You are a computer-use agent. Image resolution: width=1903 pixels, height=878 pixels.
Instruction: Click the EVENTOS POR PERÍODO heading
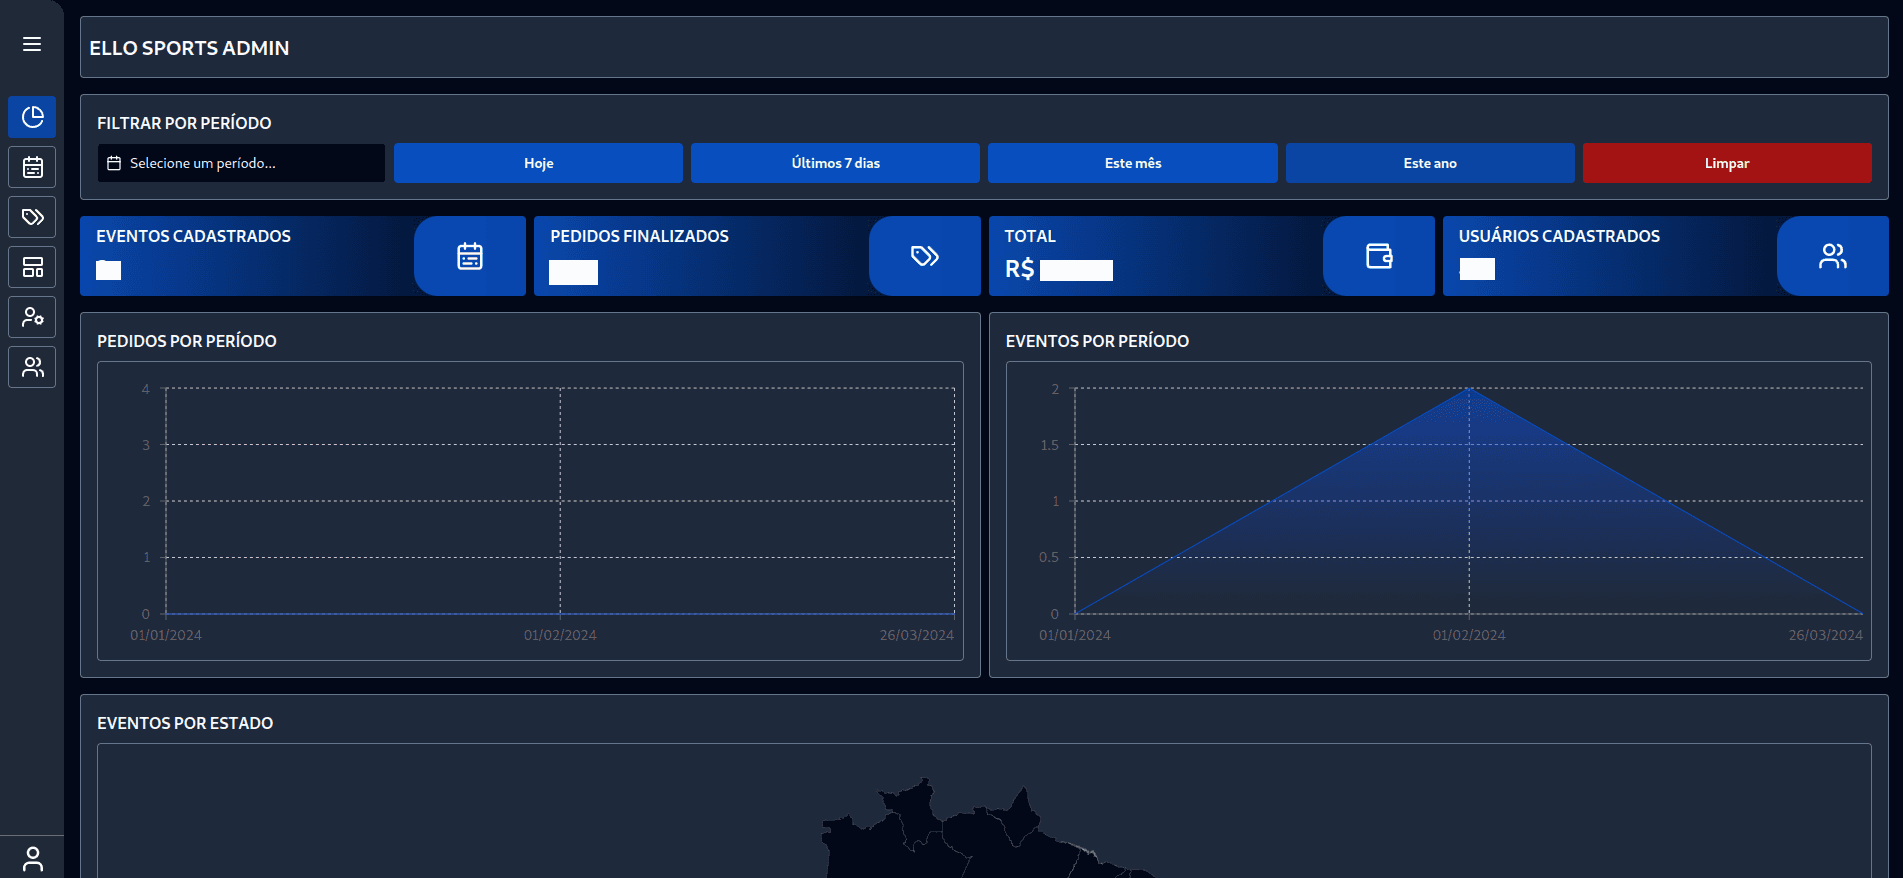pyautogui.click(x=1097, y=341)
